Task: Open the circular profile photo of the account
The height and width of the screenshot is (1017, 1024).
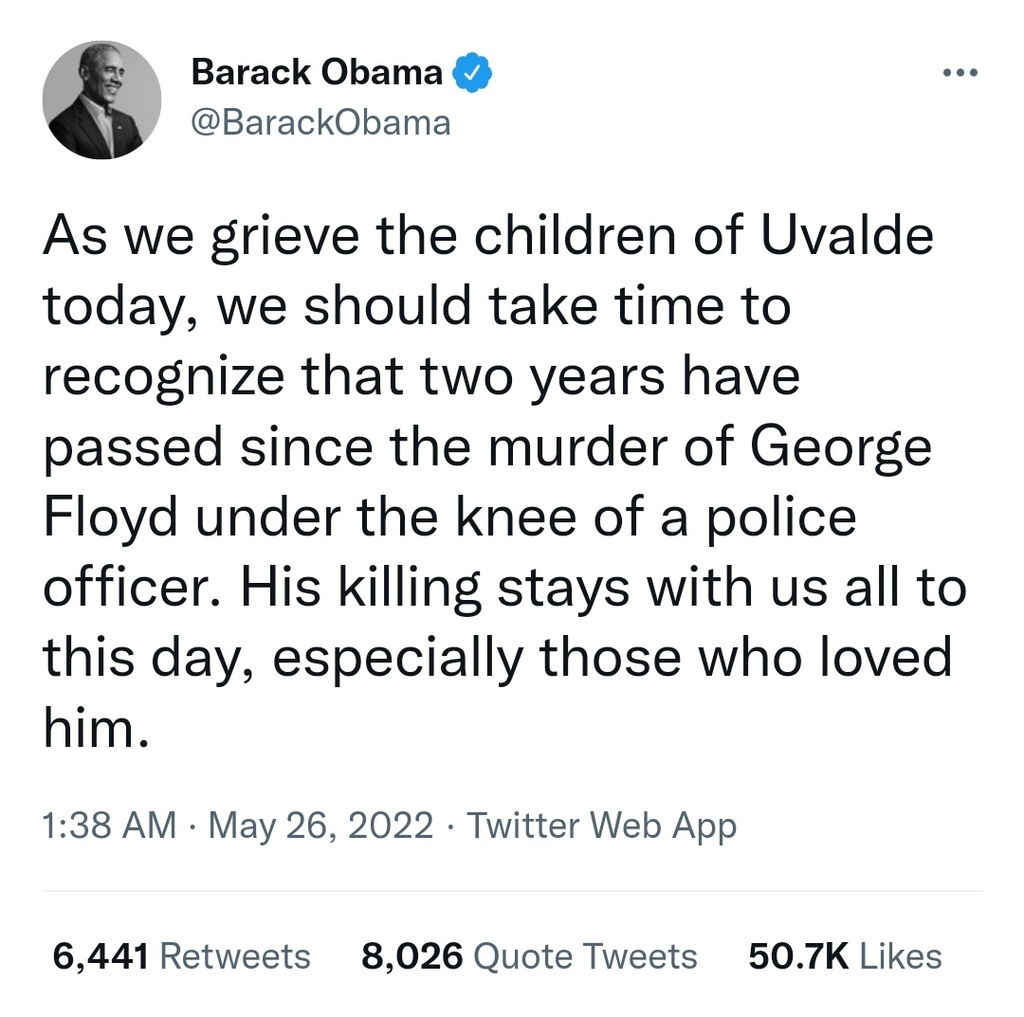Action: click(102, 100)
